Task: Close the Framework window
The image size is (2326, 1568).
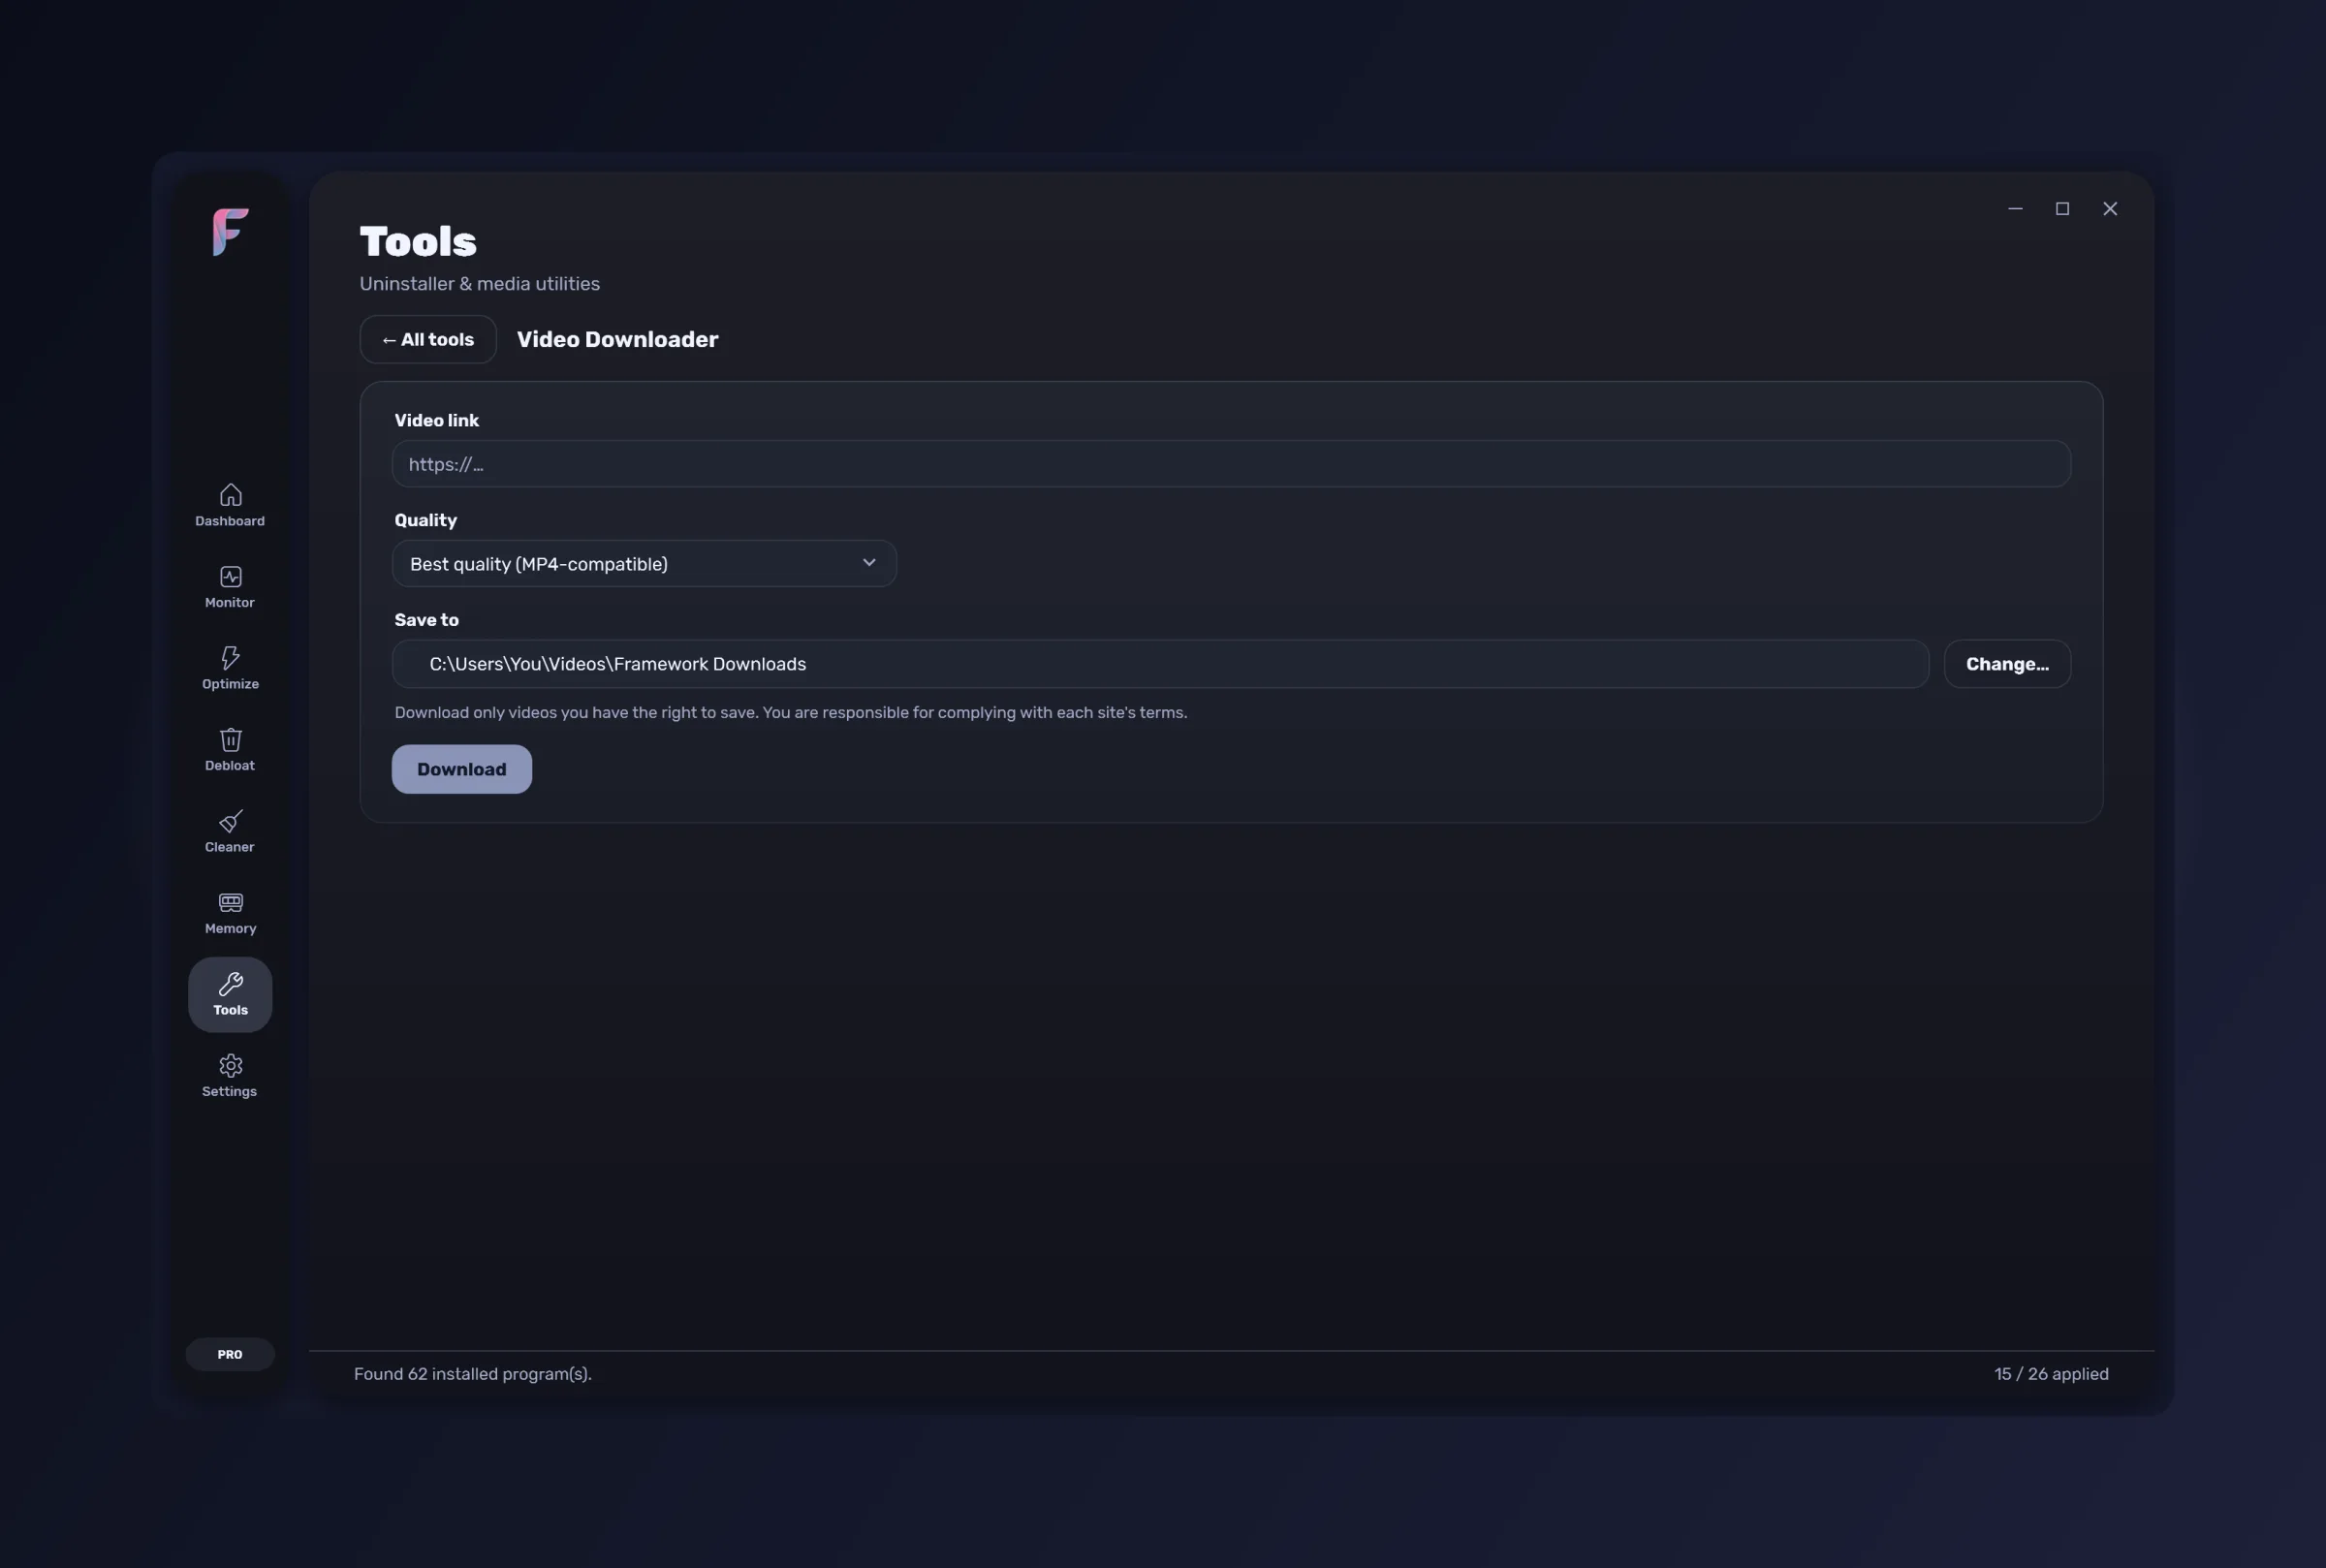Action: point(2110,209)
